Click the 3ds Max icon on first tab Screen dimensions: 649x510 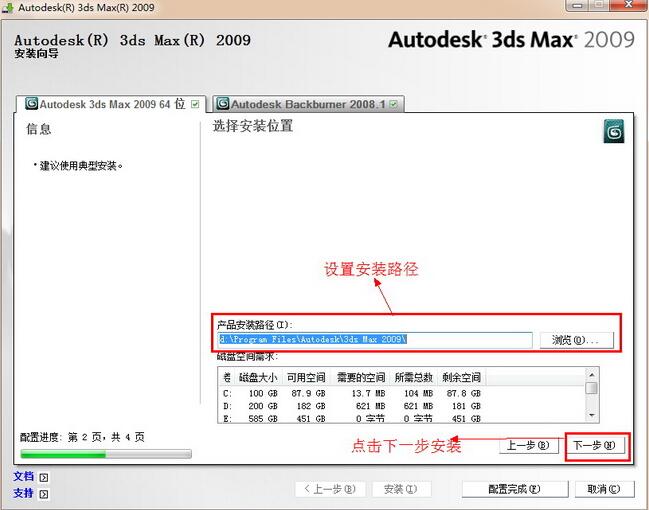pos(31,103)
